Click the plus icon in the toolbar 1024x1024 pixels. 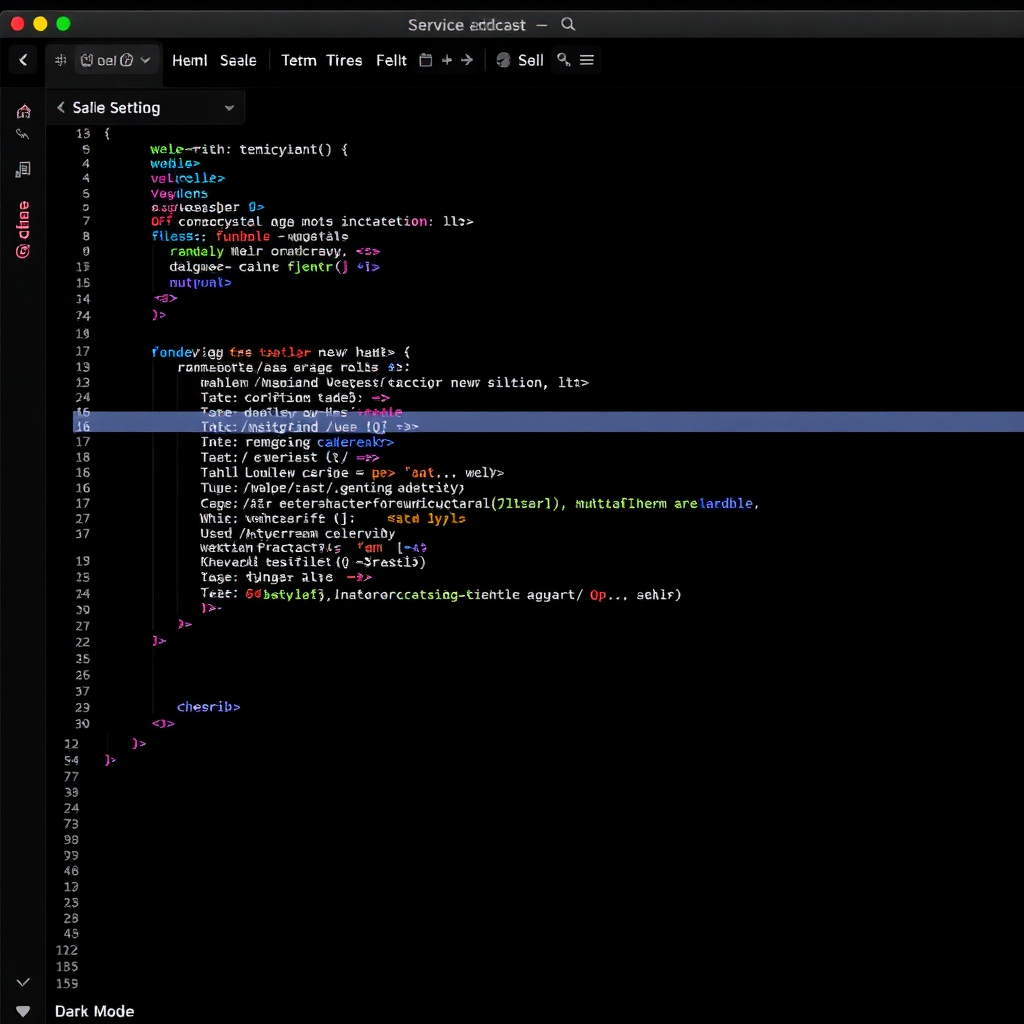(x=446, y=60)
